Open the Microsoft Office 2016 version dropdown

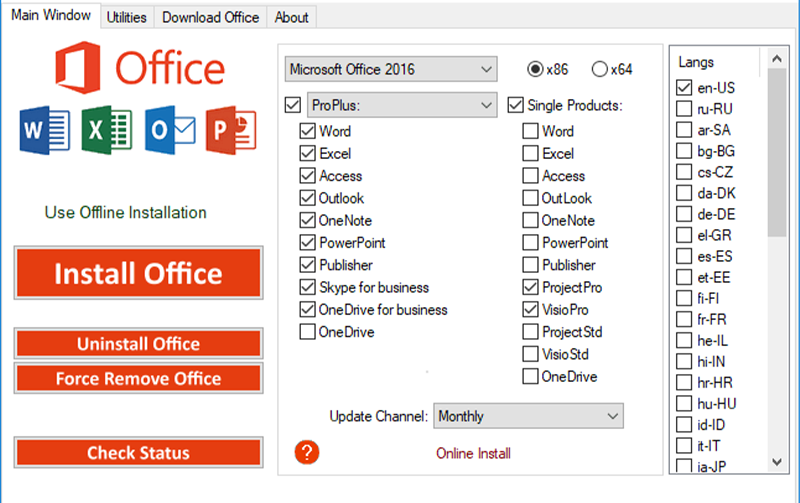(390, 69)
